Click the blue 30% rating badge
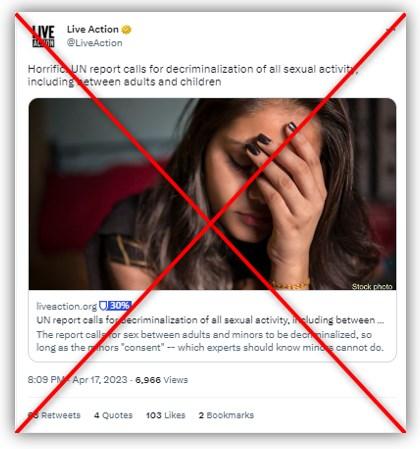Screen dimensions: 420x449 pyautogui.click(x=120, y=305)
